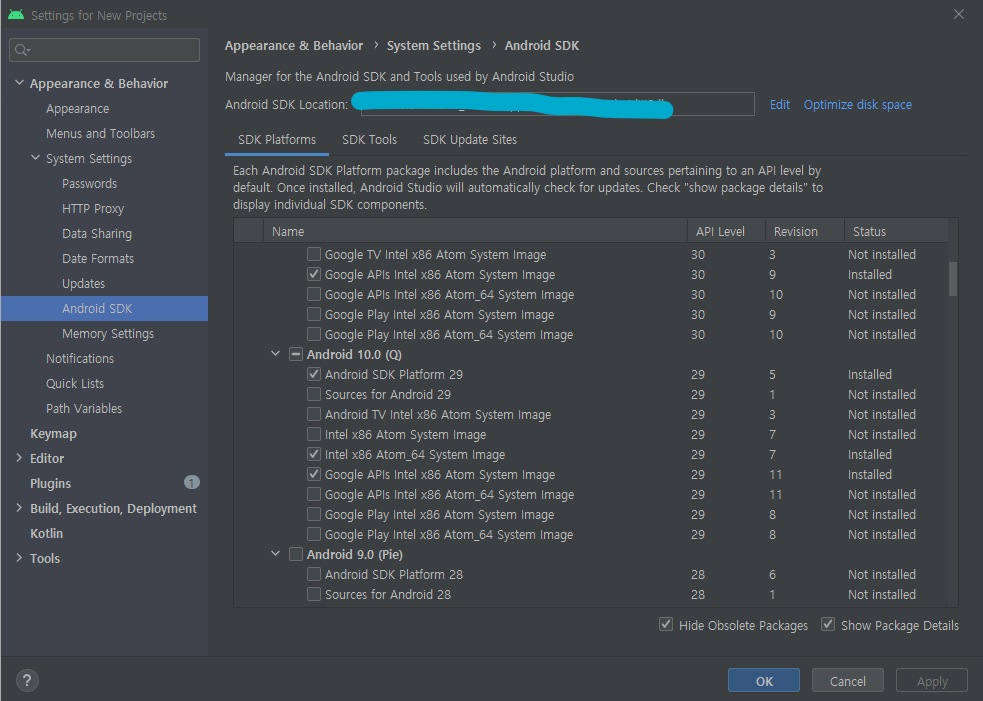
Task: Toggle Show Package Details checkbox
Action: pyautogui.click(x=828, y=625)
